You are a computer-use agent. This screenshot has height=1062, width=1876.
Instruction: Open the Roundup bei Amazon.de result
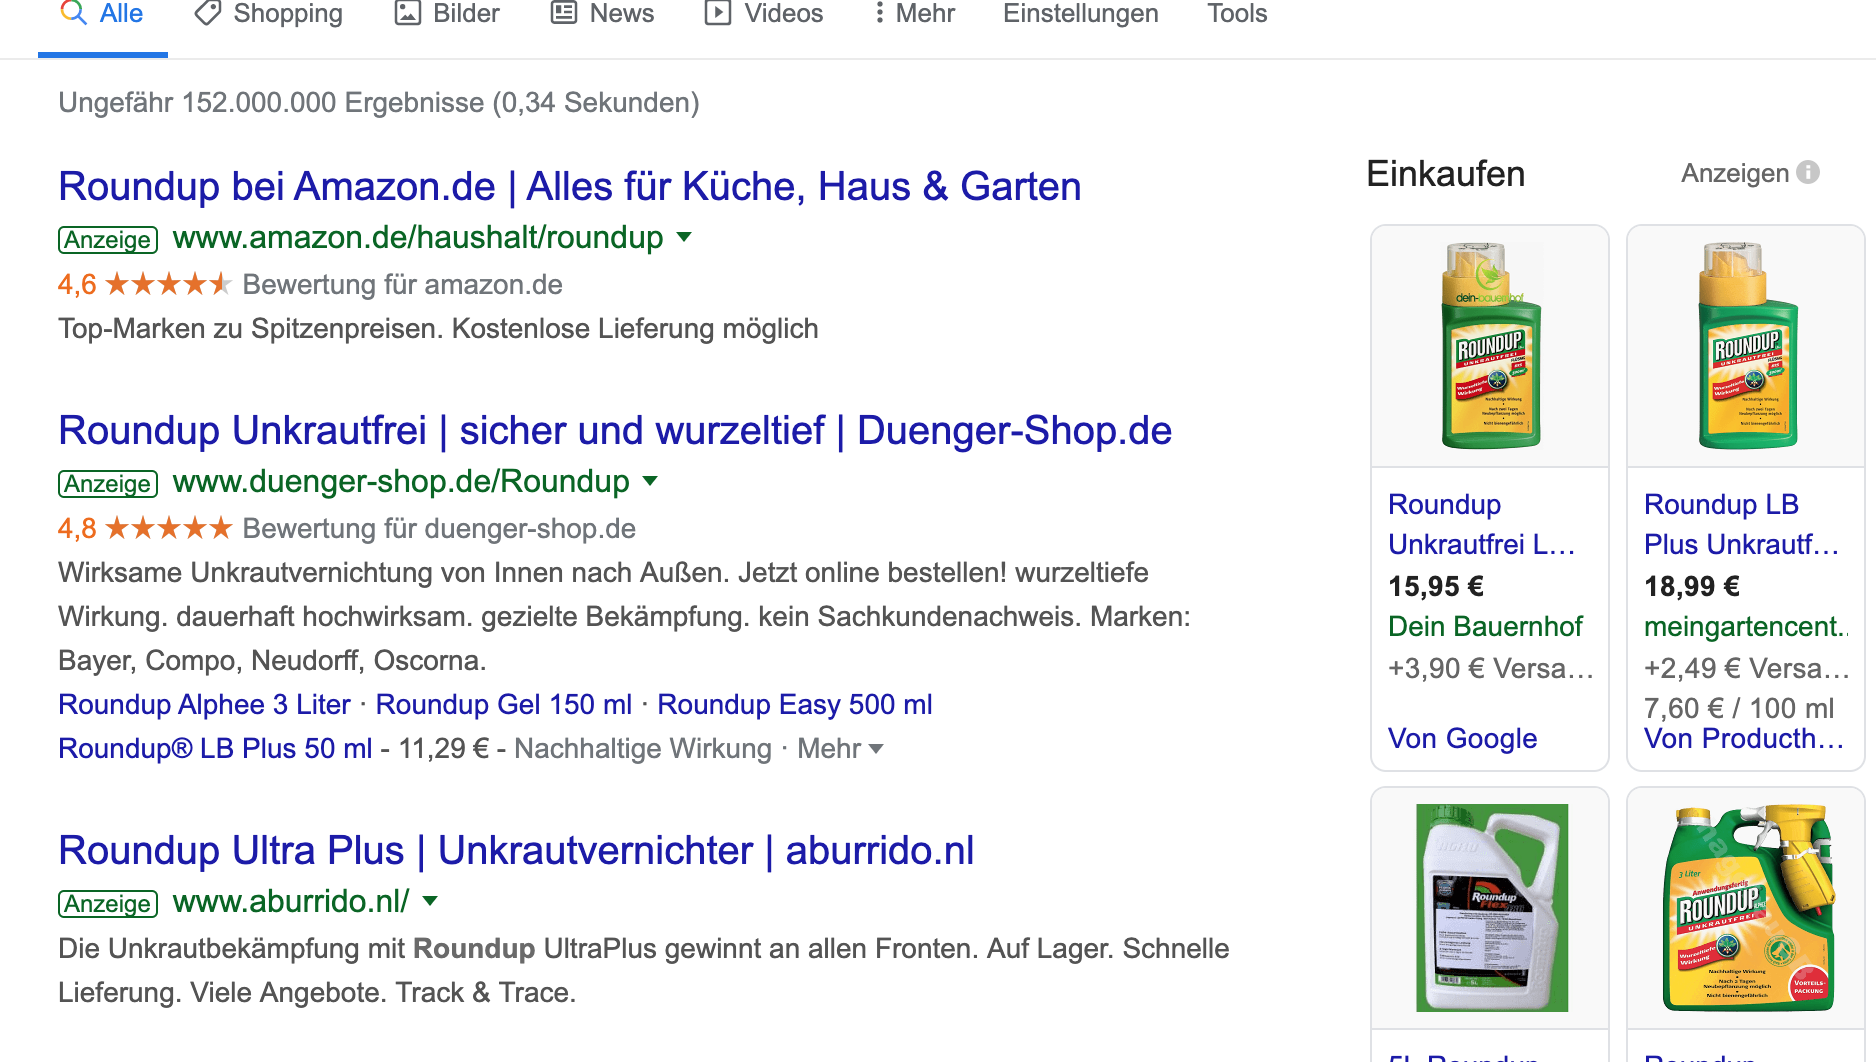tap(570, 187)
